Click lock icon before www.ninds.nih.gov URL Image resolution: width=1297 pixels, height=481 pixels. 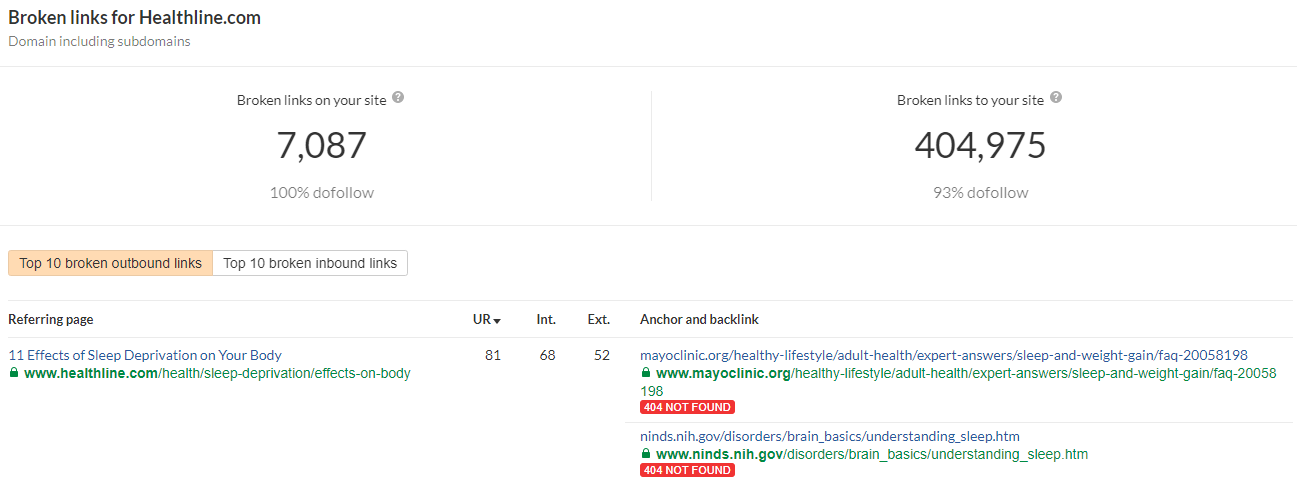pos(646,454)
